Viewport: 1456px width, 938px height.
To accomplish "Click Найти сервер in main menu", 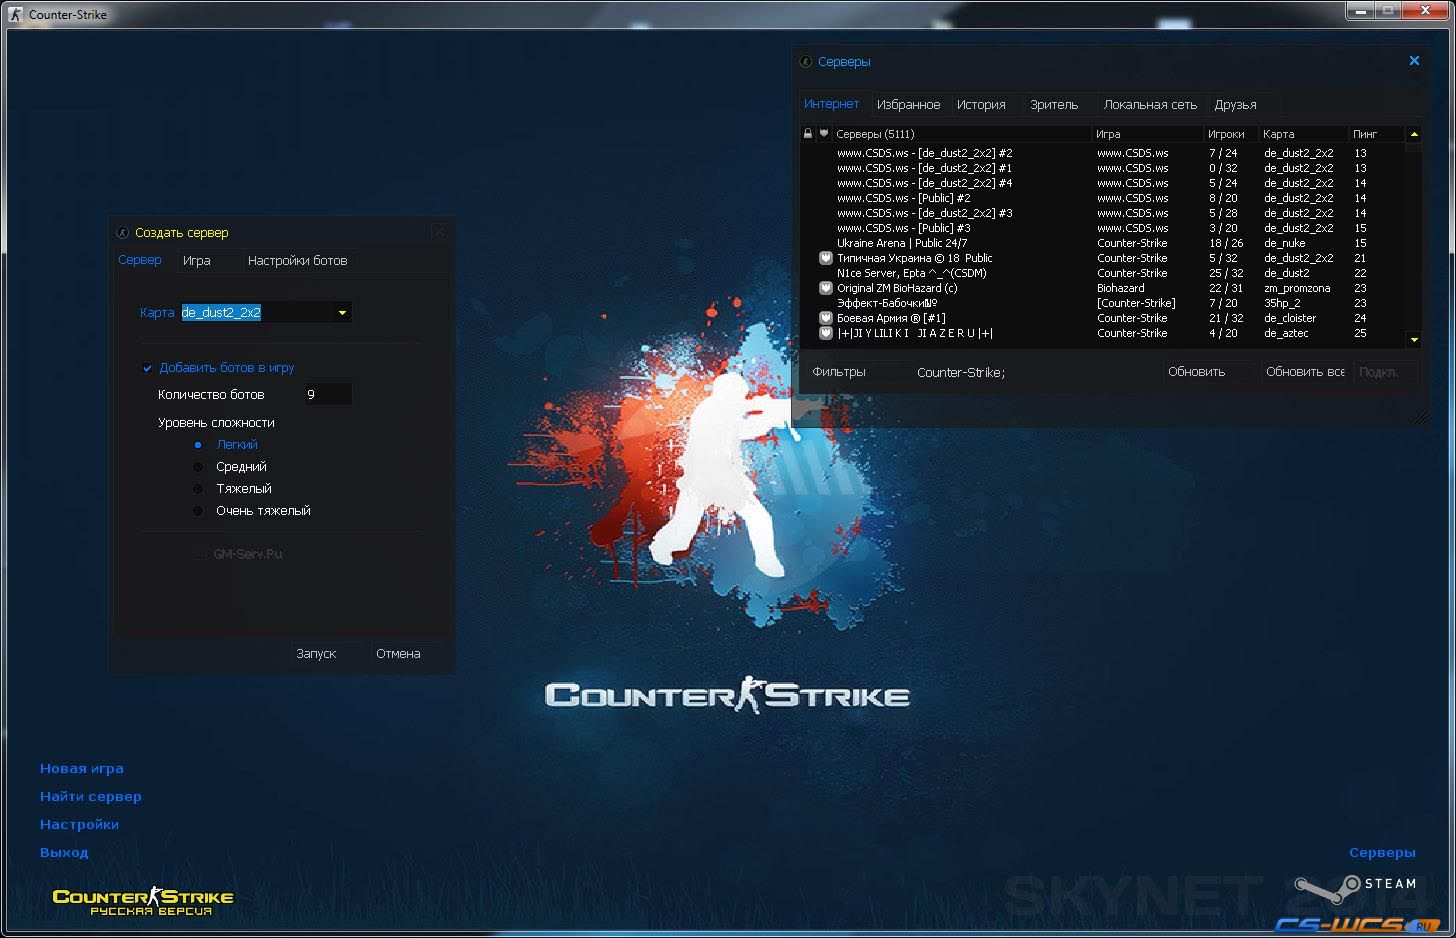I will tap(91, 797).
